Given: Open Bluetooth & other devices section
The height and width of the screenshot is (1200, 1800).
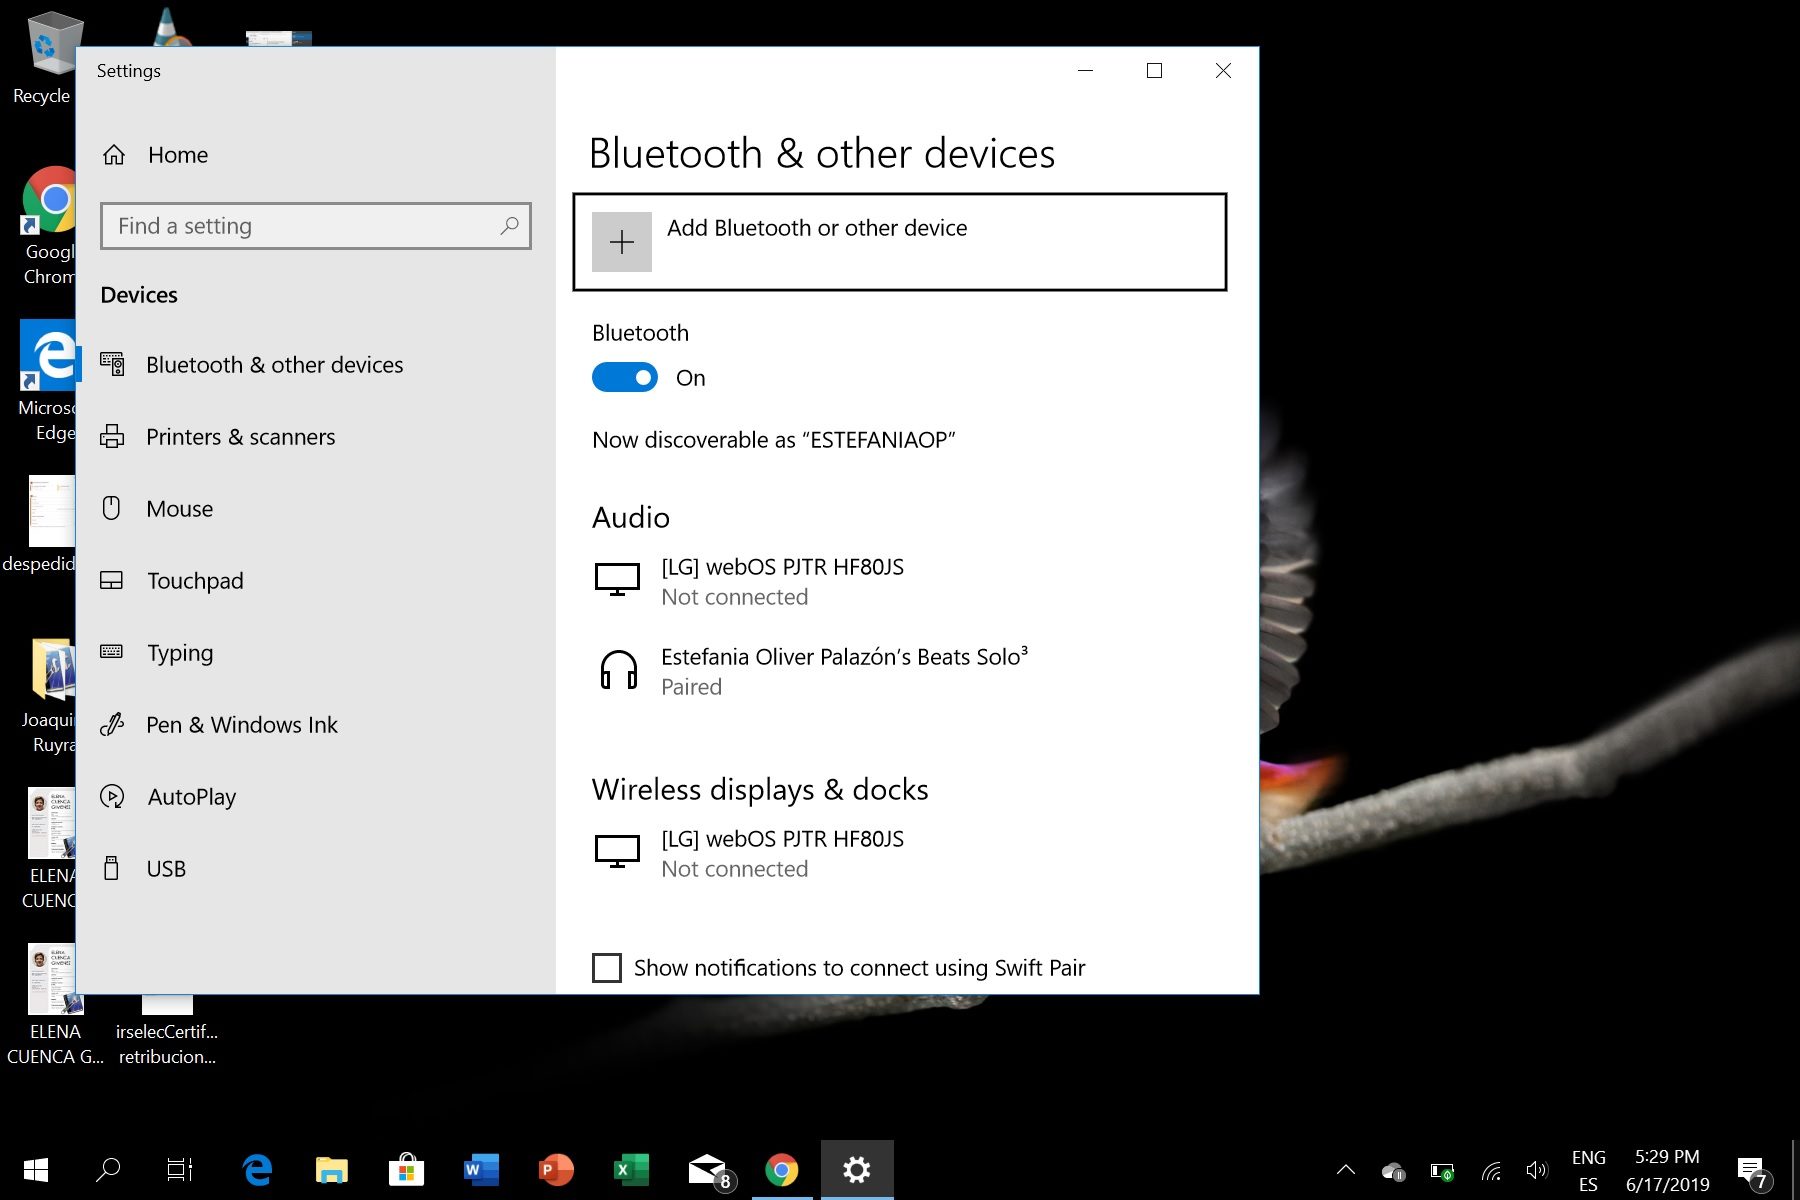Looking at the screenshot, I should coord(274,365).
